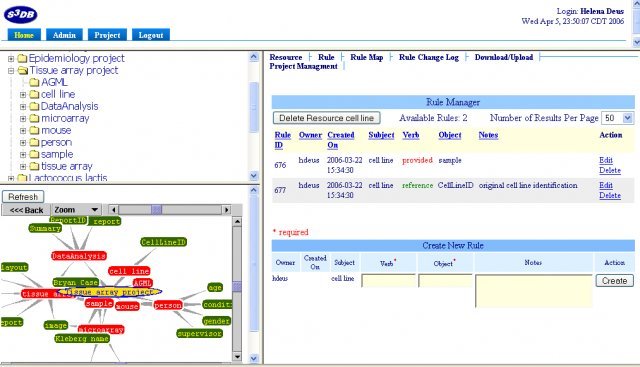Expand the mouse tree node

[x=23, y=131]
